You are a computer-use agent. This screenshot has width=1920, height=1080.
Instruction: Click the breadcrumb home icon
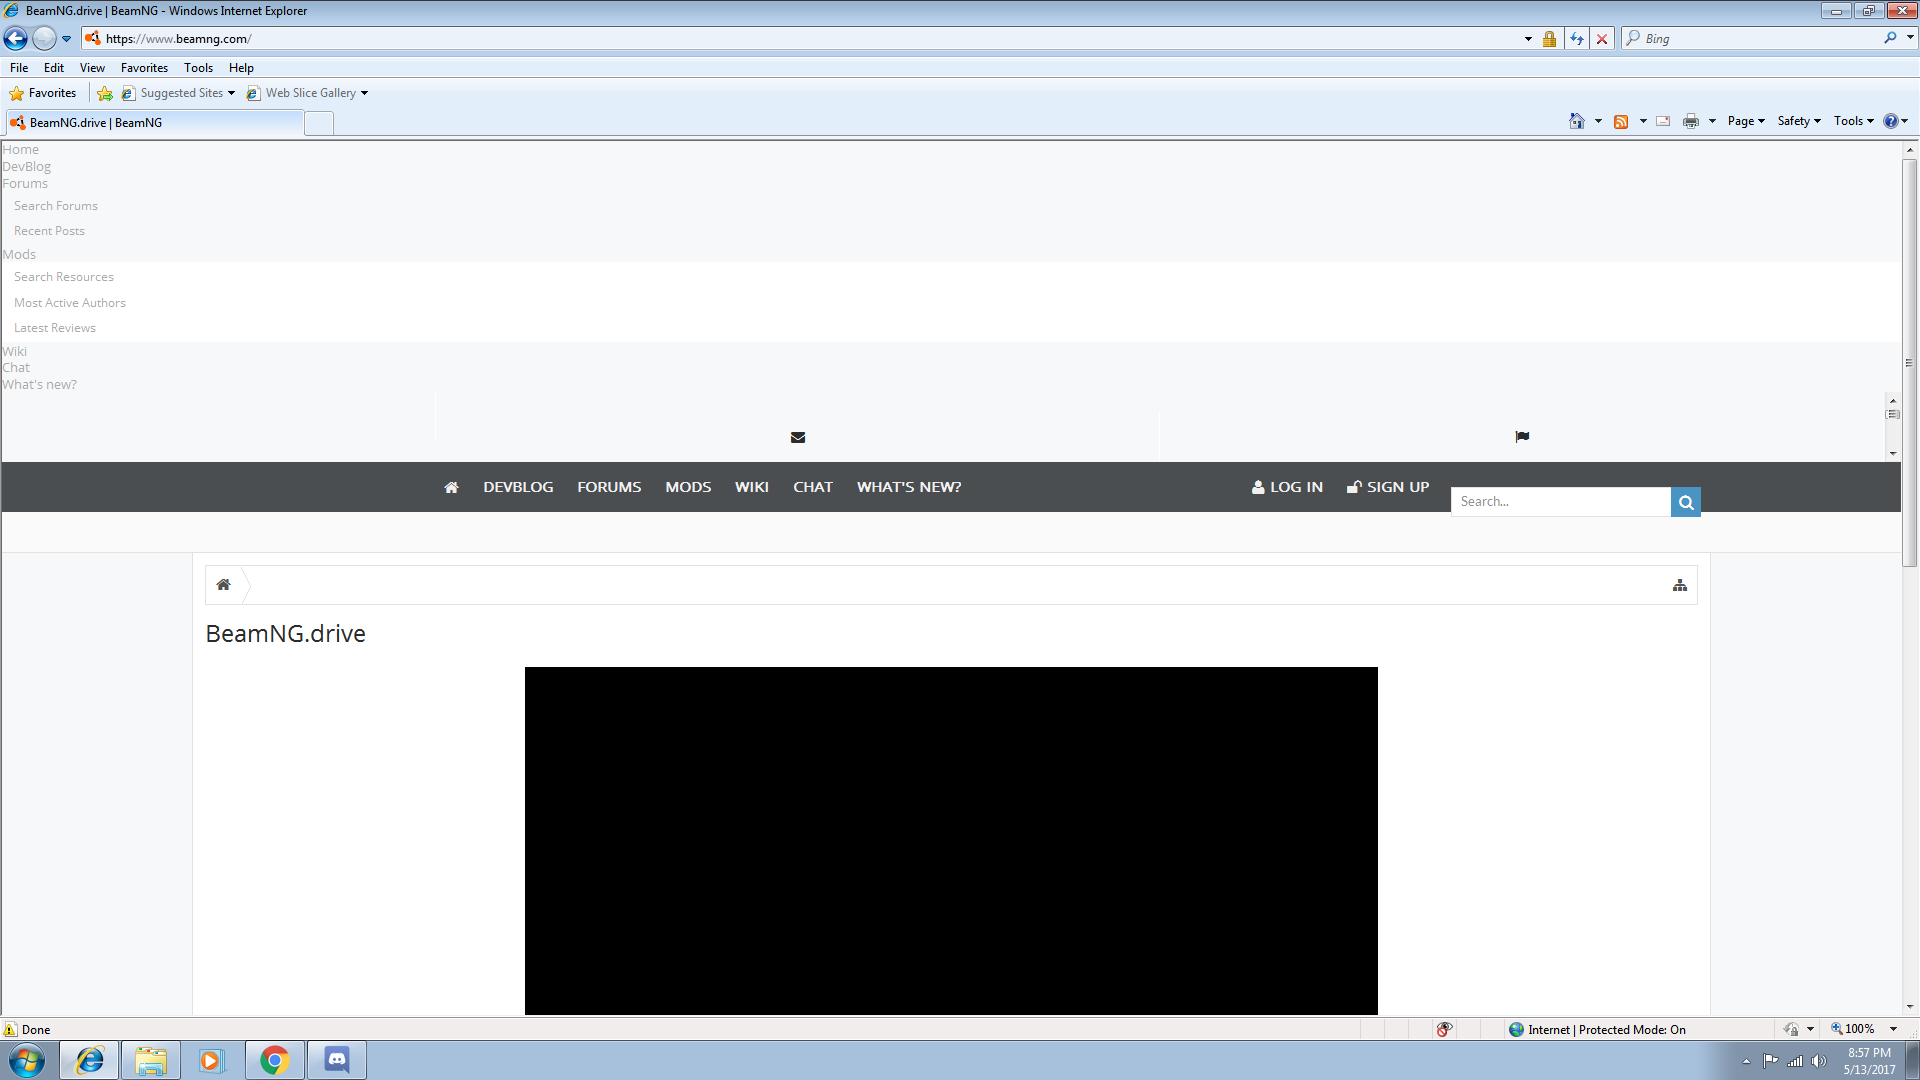click(224, 585)
